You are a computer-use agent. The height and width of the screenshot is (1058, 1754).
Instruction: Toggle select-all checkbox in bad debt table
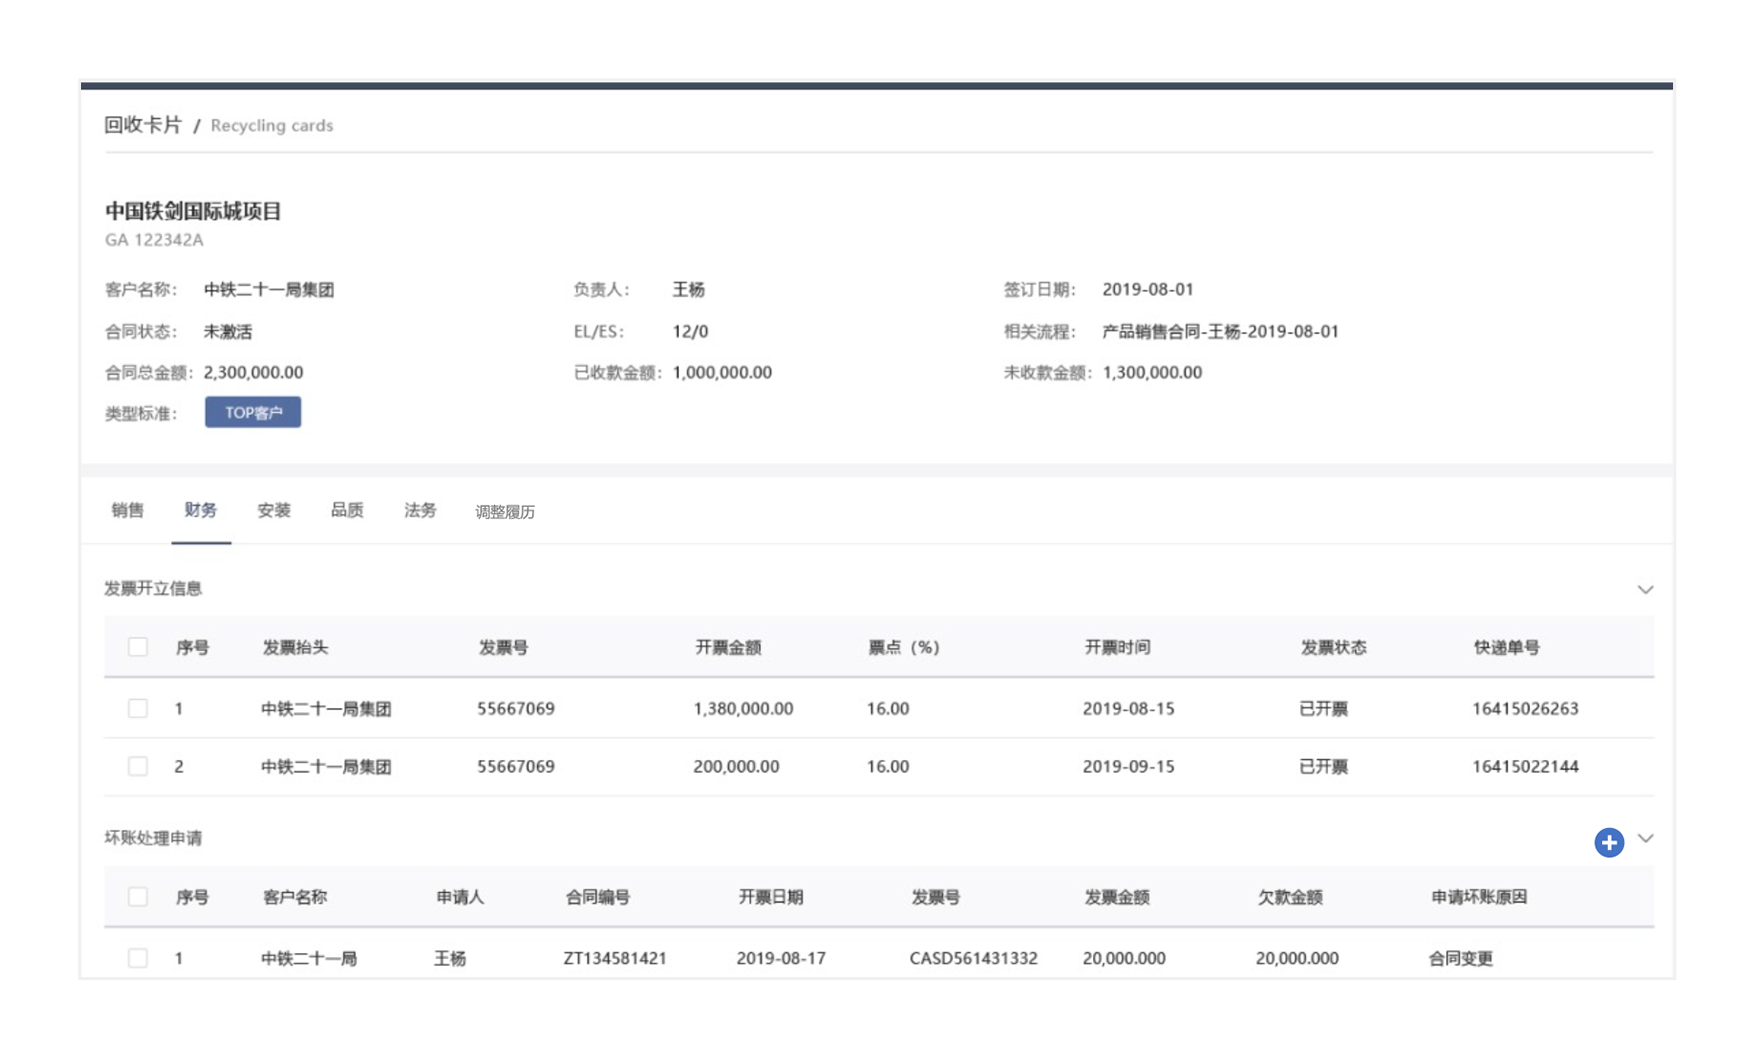(x=138, y=897)
